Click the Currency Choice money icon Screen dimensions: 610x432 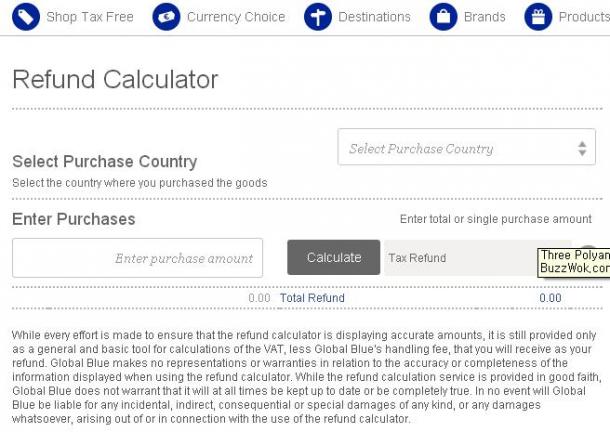click(167, 17)
